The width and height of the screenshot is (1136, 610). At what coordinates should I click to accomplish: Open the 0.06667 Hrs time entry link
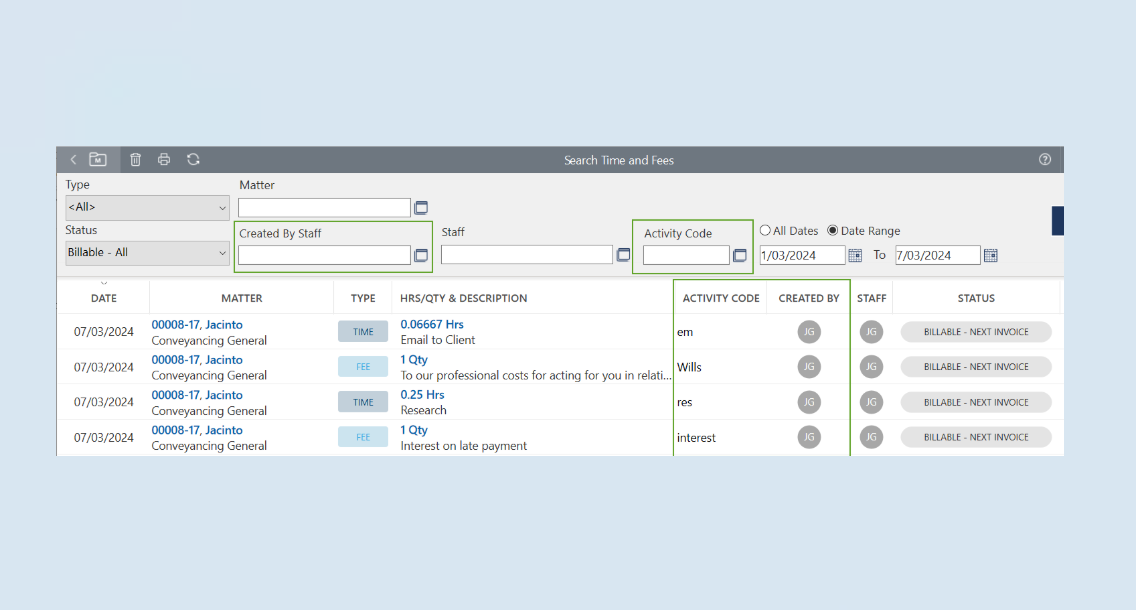pyautogui.click(x=432, y=325)
